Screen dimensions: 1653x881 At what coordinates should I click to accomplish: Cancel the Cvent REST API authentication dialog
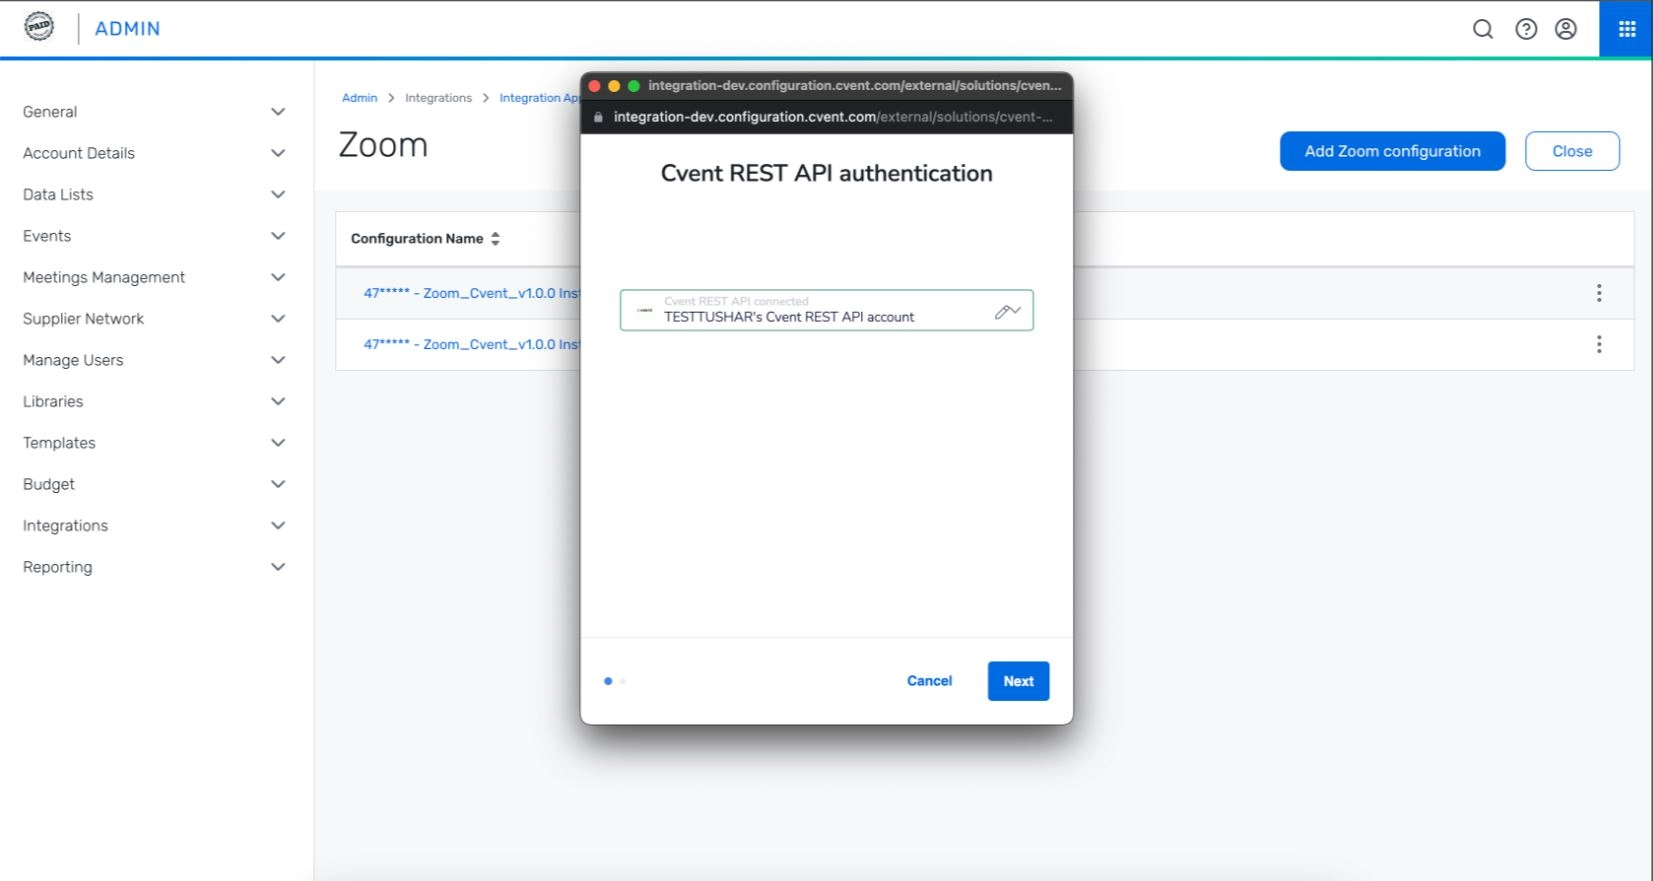(929, 681)
